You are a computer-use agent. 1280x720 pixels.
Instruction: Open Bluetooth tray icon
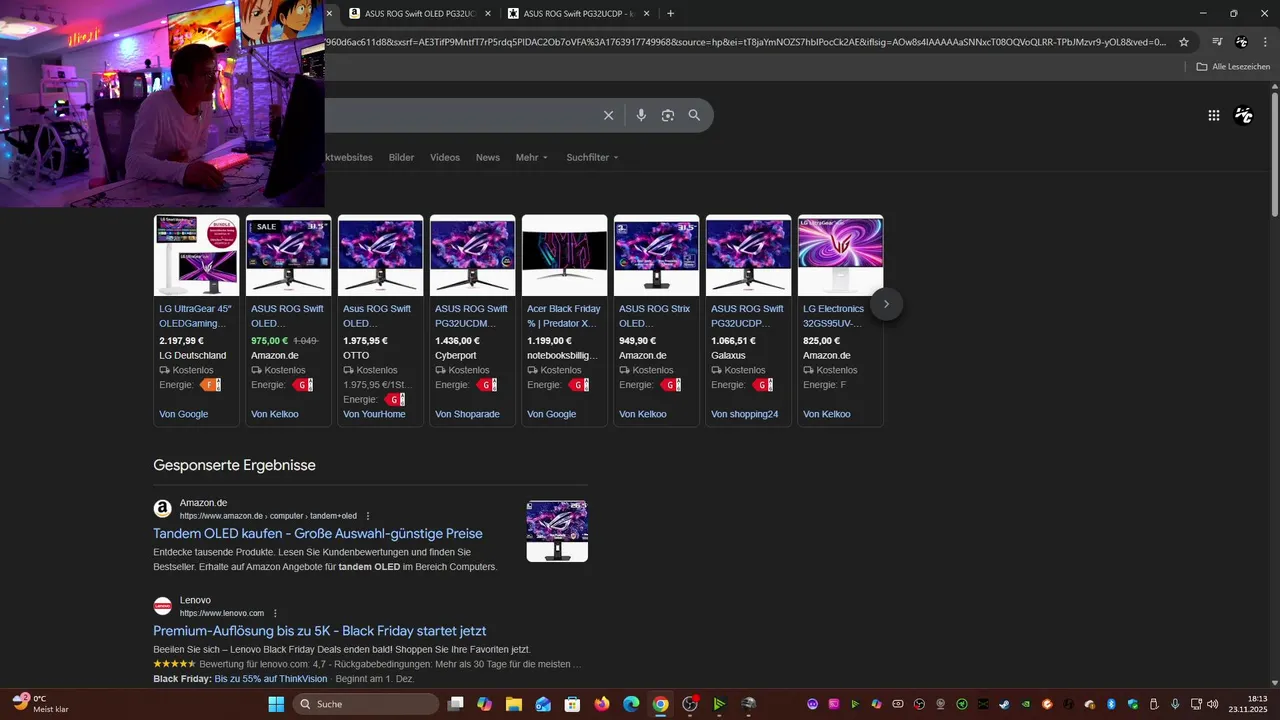1111,704
